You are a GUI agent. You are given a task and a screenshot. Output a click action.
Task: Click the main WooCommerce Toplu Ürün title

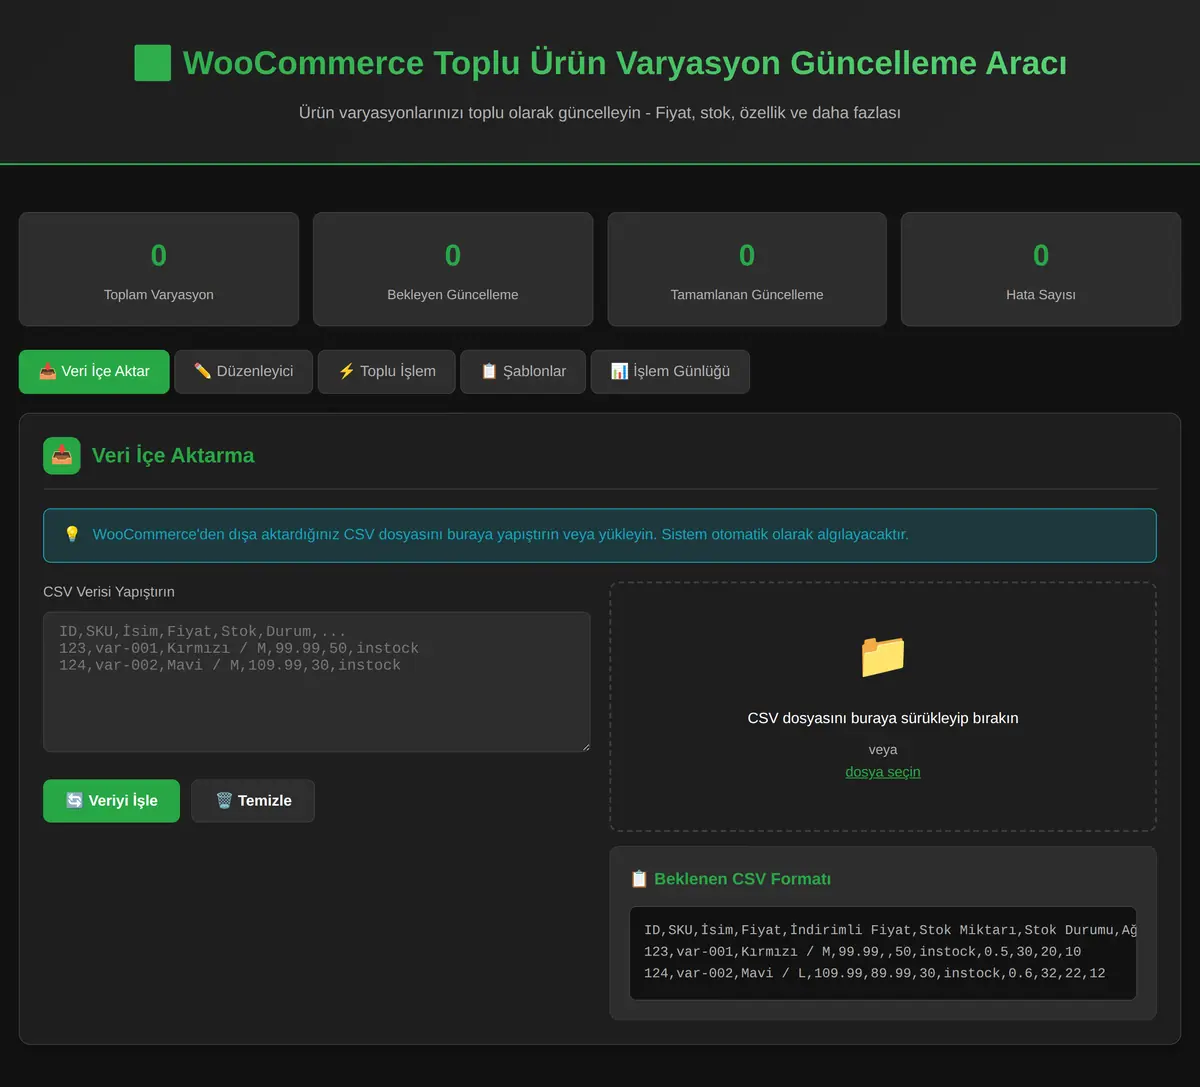coord(625,63)
